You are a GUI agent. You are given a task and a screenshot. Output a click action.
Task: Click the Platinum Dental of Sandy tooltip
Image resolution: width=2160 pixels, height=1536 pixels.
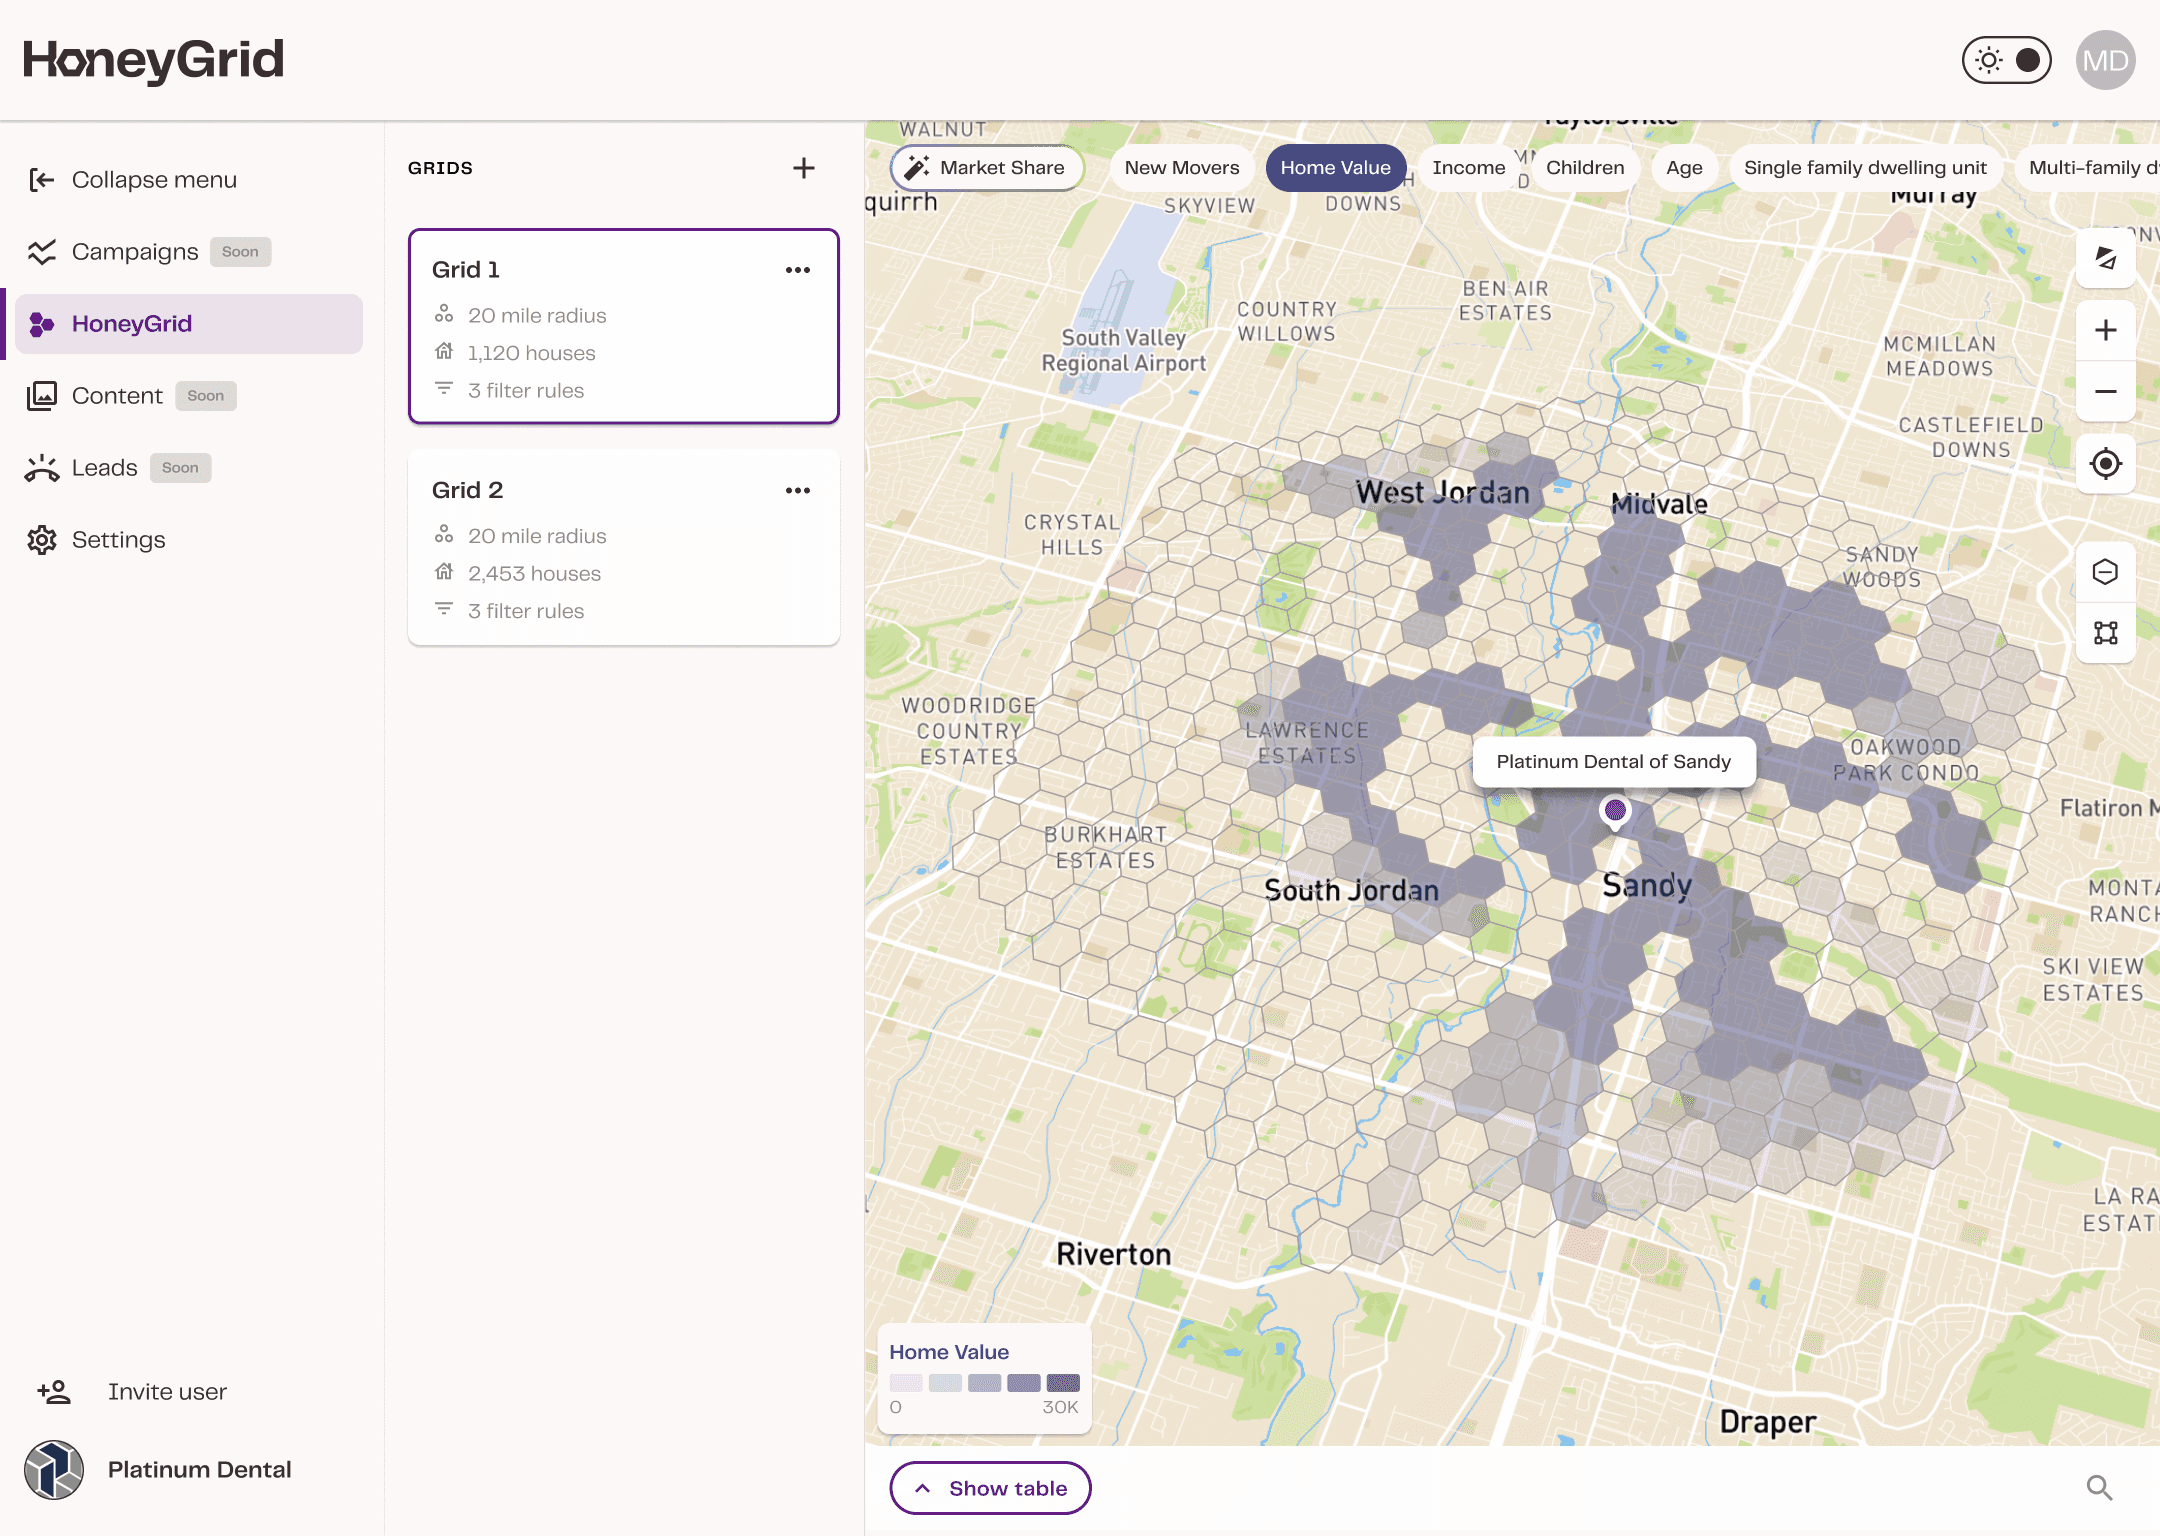(x=1614, y=762)
